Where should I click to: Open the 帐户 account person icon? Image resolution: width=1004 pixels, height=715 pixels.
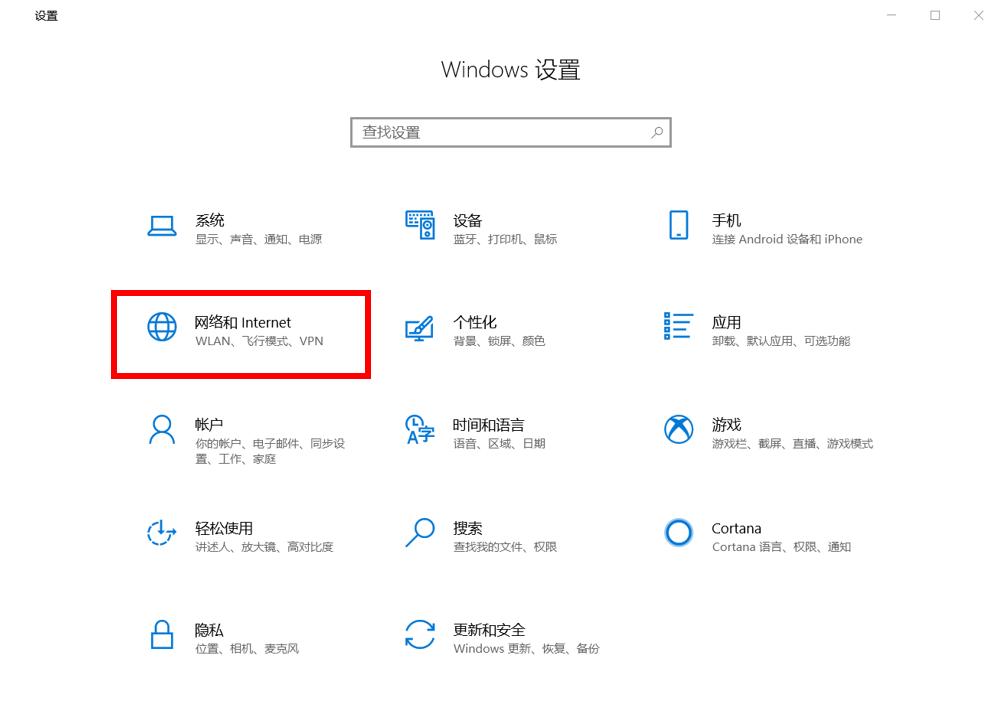tap(161, 430)
